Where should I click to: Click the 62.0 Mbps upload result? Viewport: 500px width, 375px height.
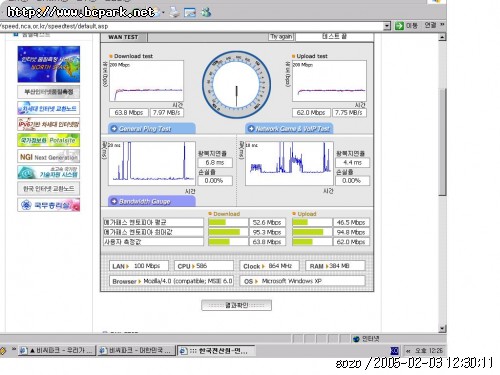(311, 113)
